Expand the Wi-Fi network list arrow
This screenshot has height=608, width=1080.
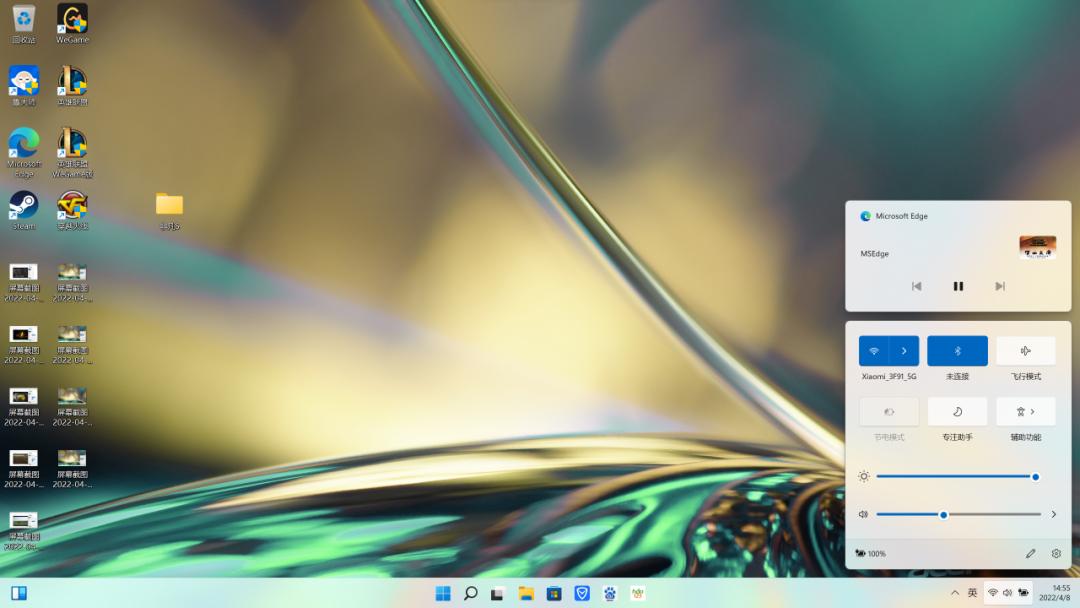pyautogui.click(x=904, y=351)
